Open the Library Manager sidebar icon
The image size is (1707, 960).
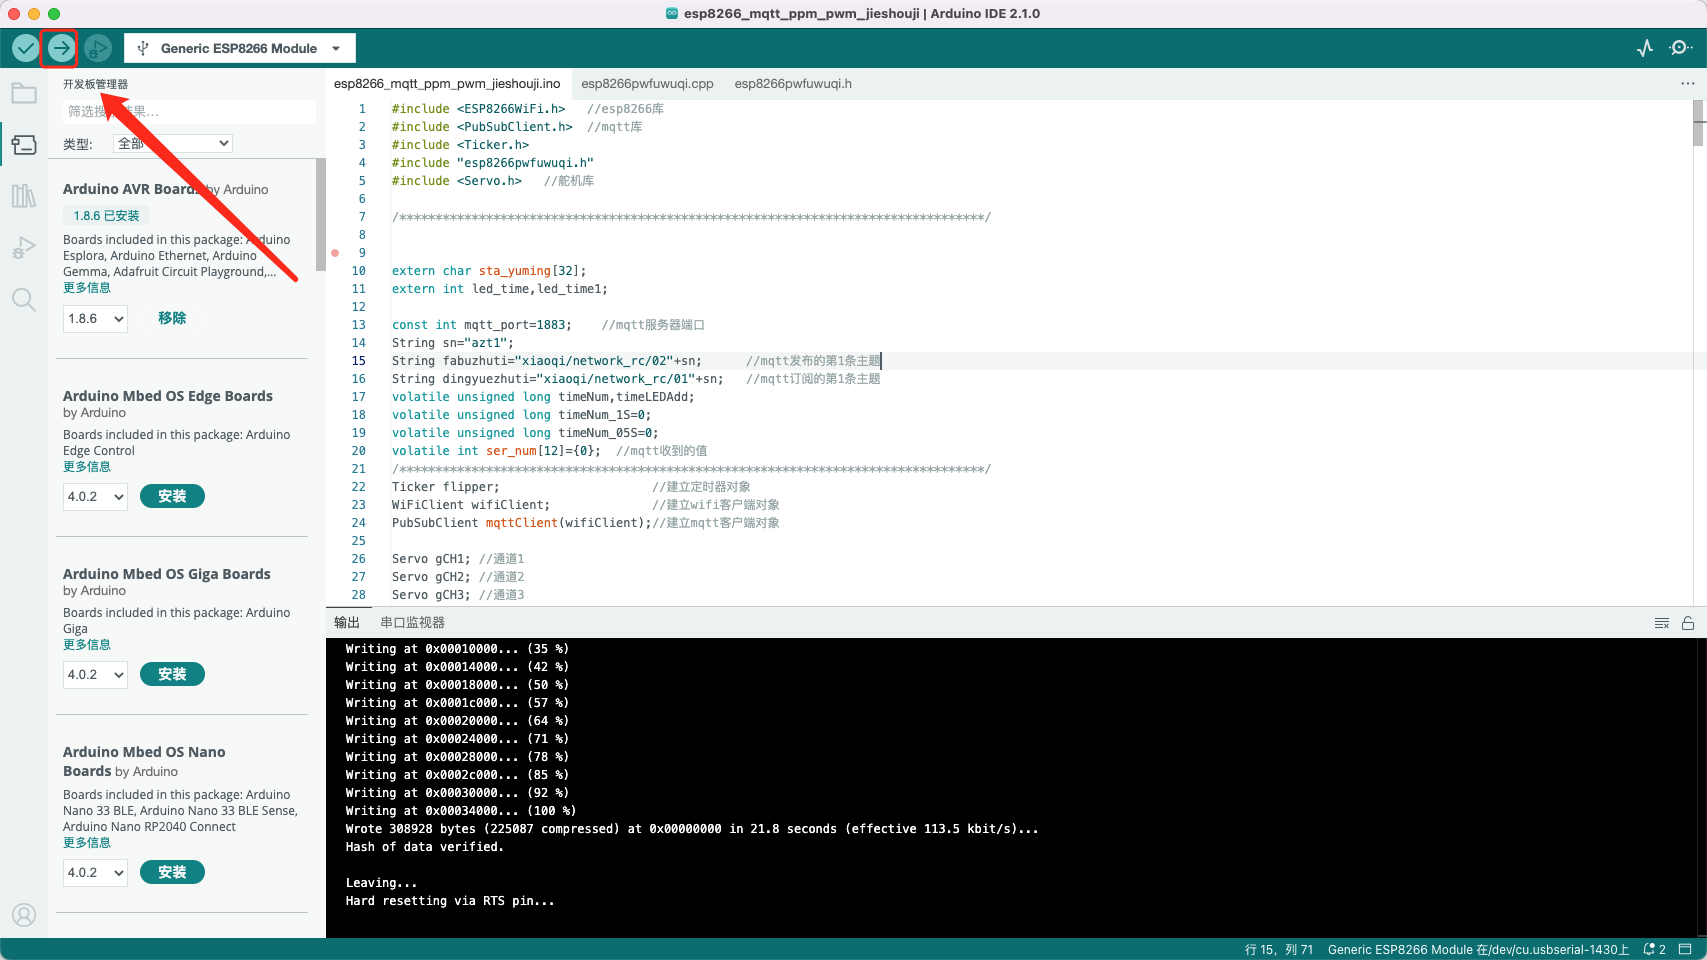[24, 196]
